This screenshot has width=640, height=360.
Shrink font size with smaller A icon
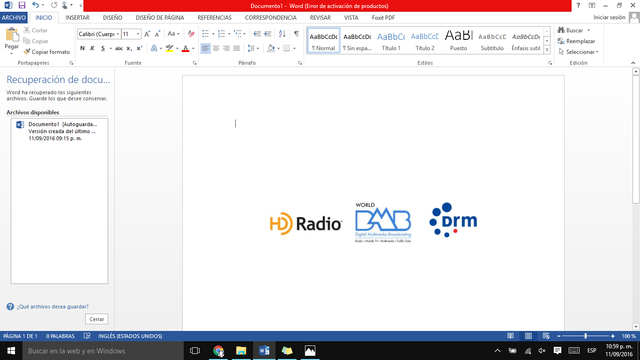(157, 34)
